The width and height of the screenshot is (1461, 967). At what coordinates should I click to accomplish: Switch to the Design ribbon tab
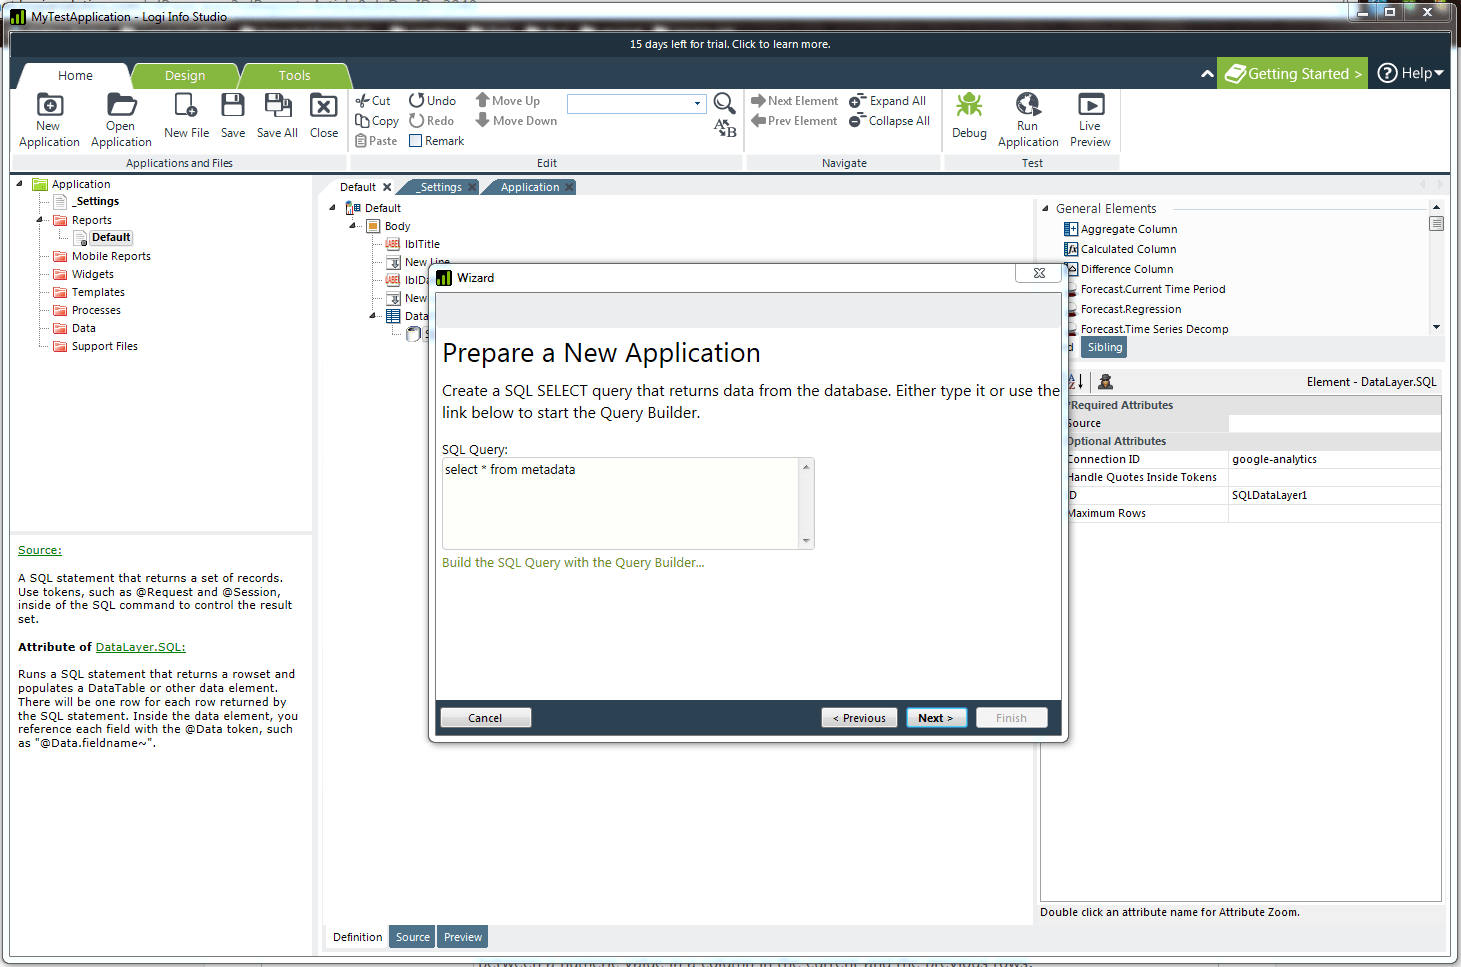point(185,76)
